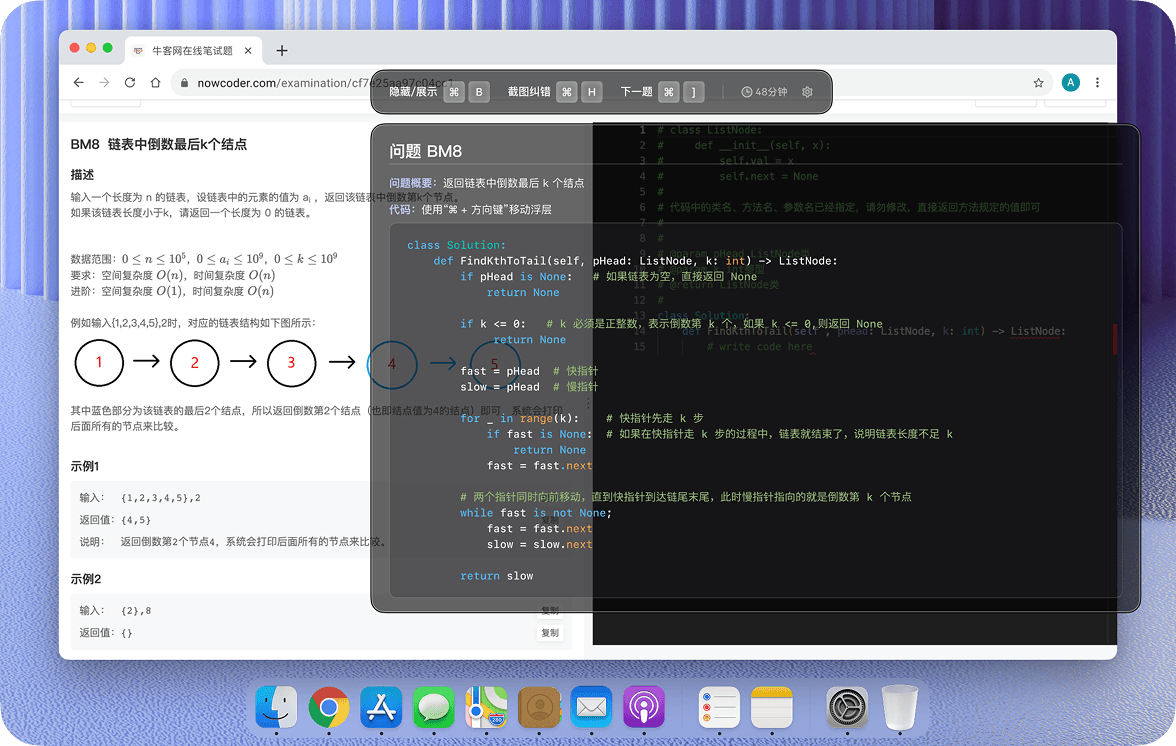Launch Maps from the dock

click(486, 708)
